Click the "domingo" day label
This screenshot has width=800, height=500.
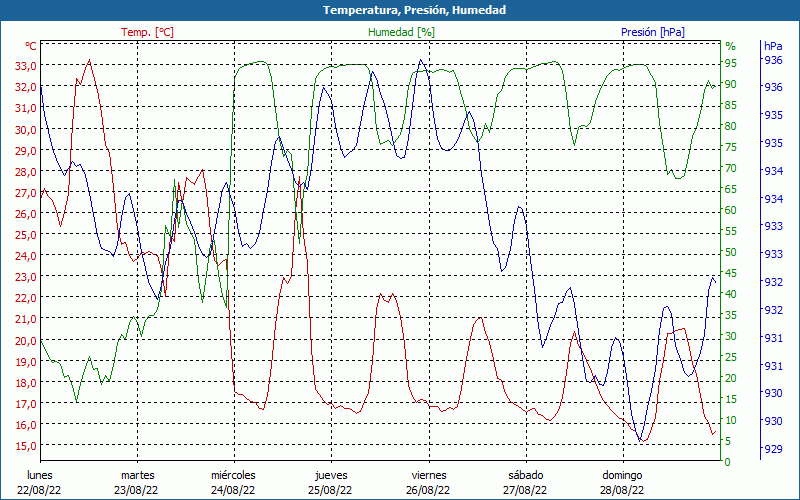(622, 476)
